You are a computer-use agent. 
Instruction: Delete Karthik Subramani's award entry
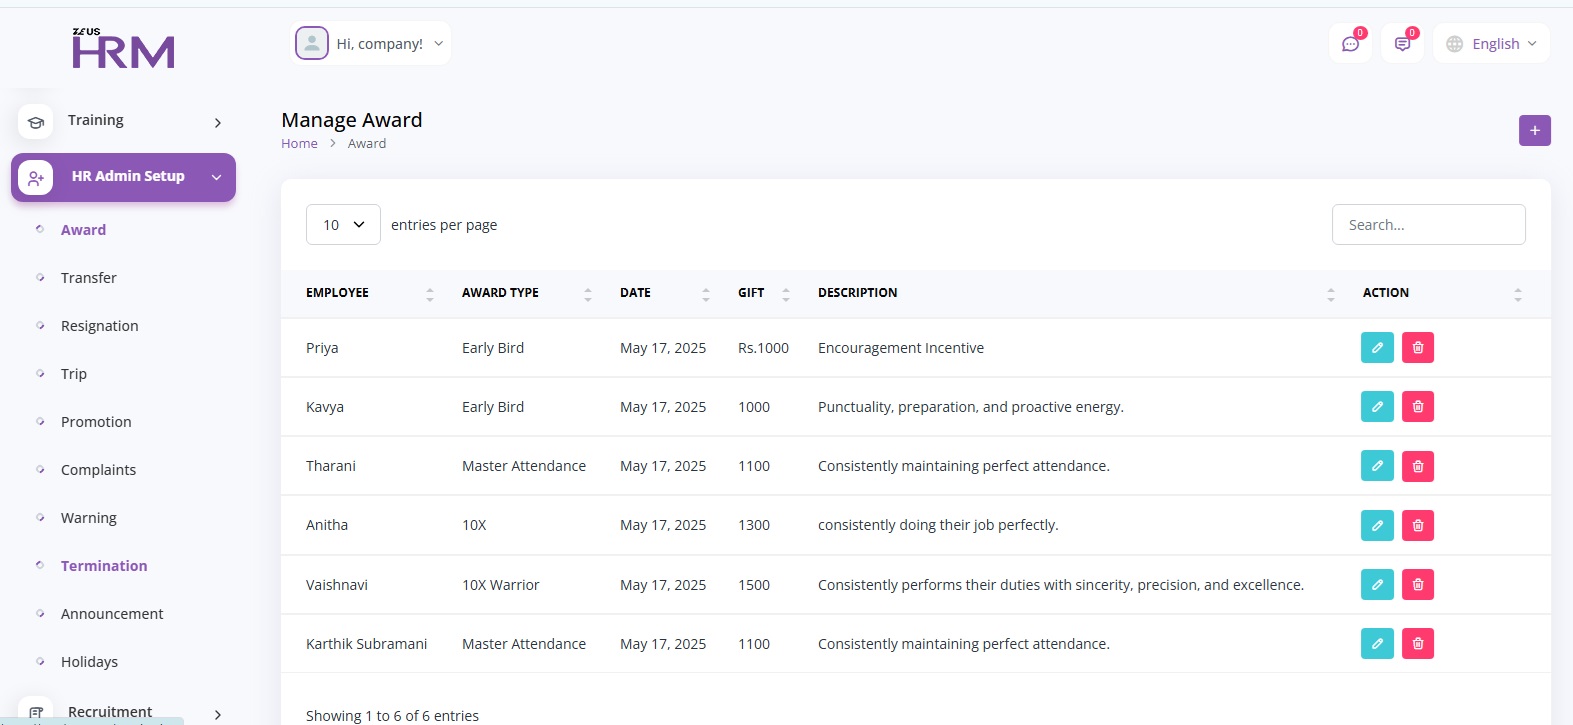tap(1418, 643)
